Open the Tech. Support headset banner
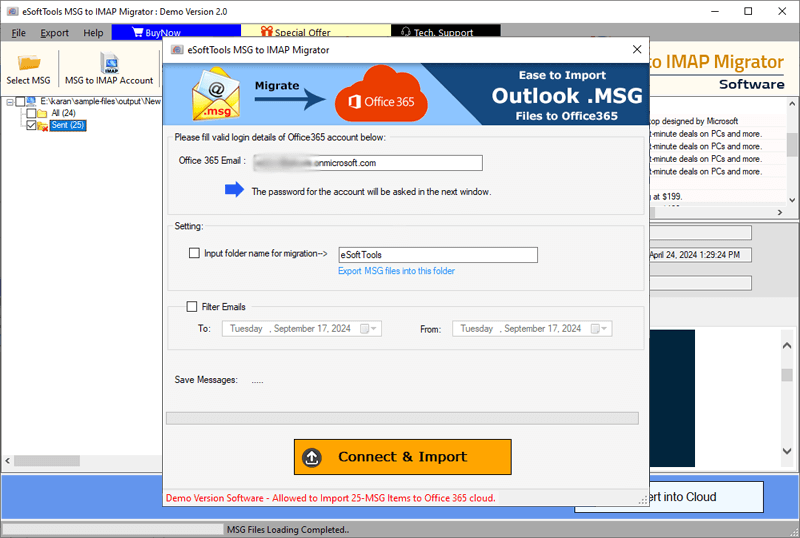 445,32
